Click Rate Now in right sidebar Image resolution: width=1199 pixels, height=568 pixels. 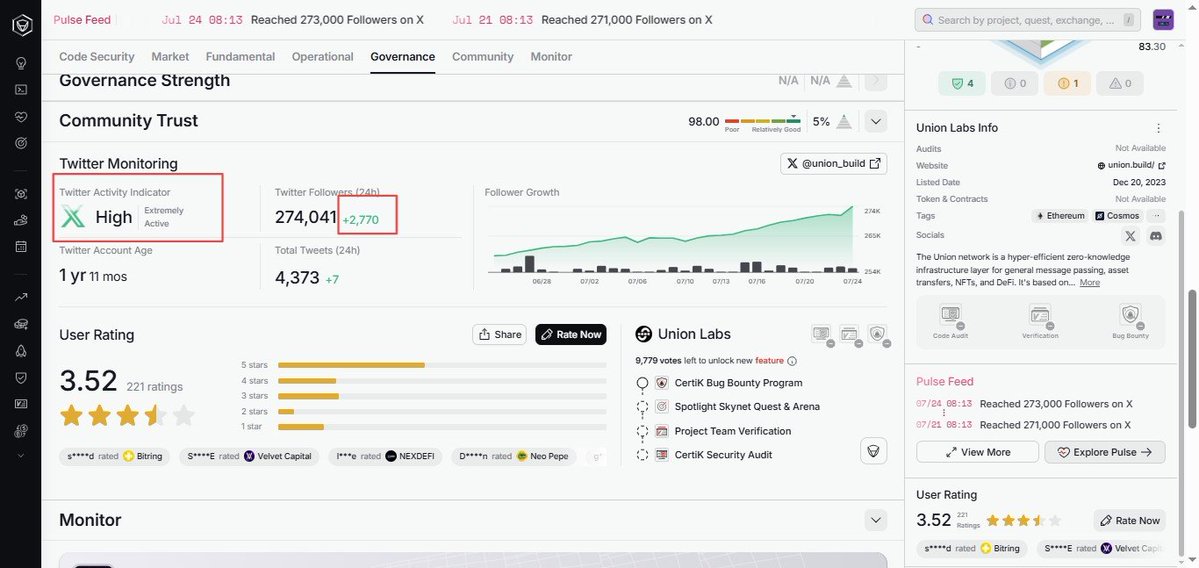point(1129,521)
